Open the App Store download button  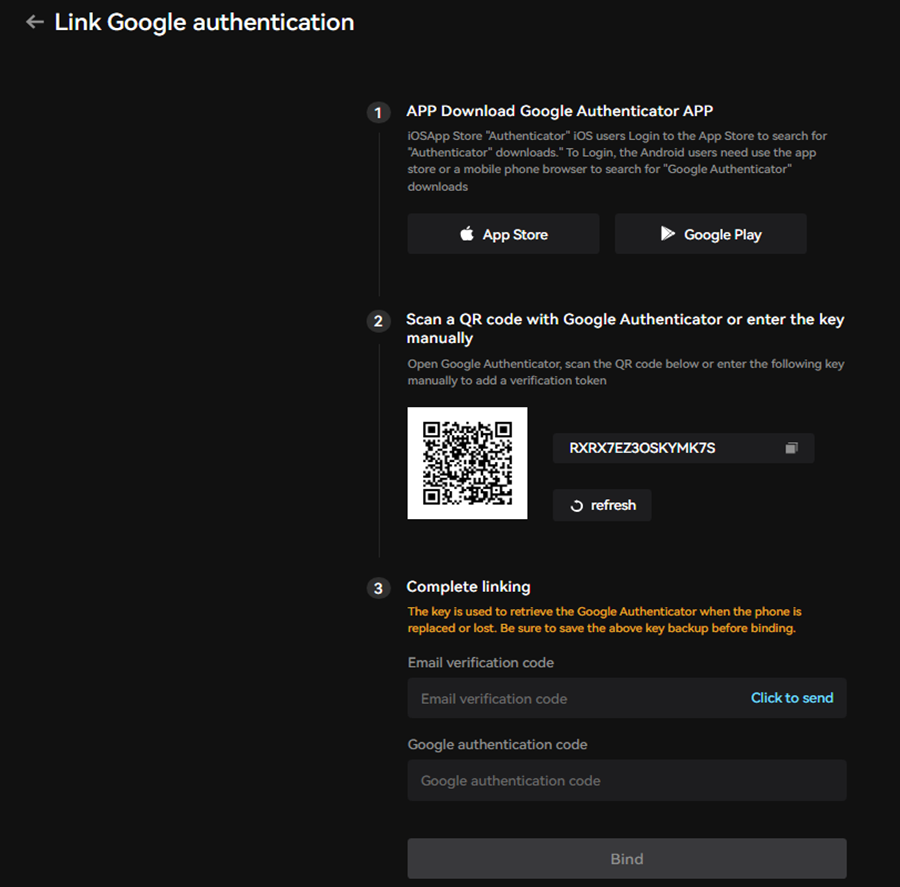point(503,234)
